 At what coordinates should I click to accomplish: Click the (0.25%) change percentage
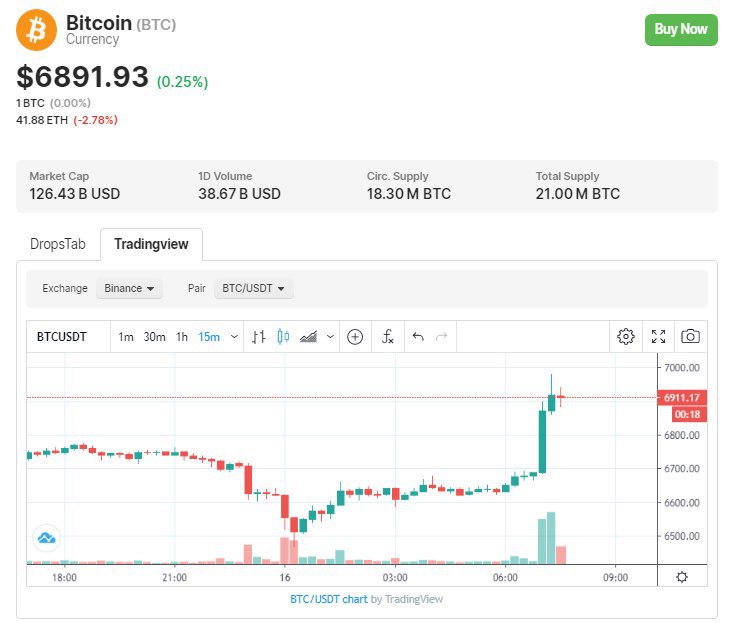coord(182,82)
